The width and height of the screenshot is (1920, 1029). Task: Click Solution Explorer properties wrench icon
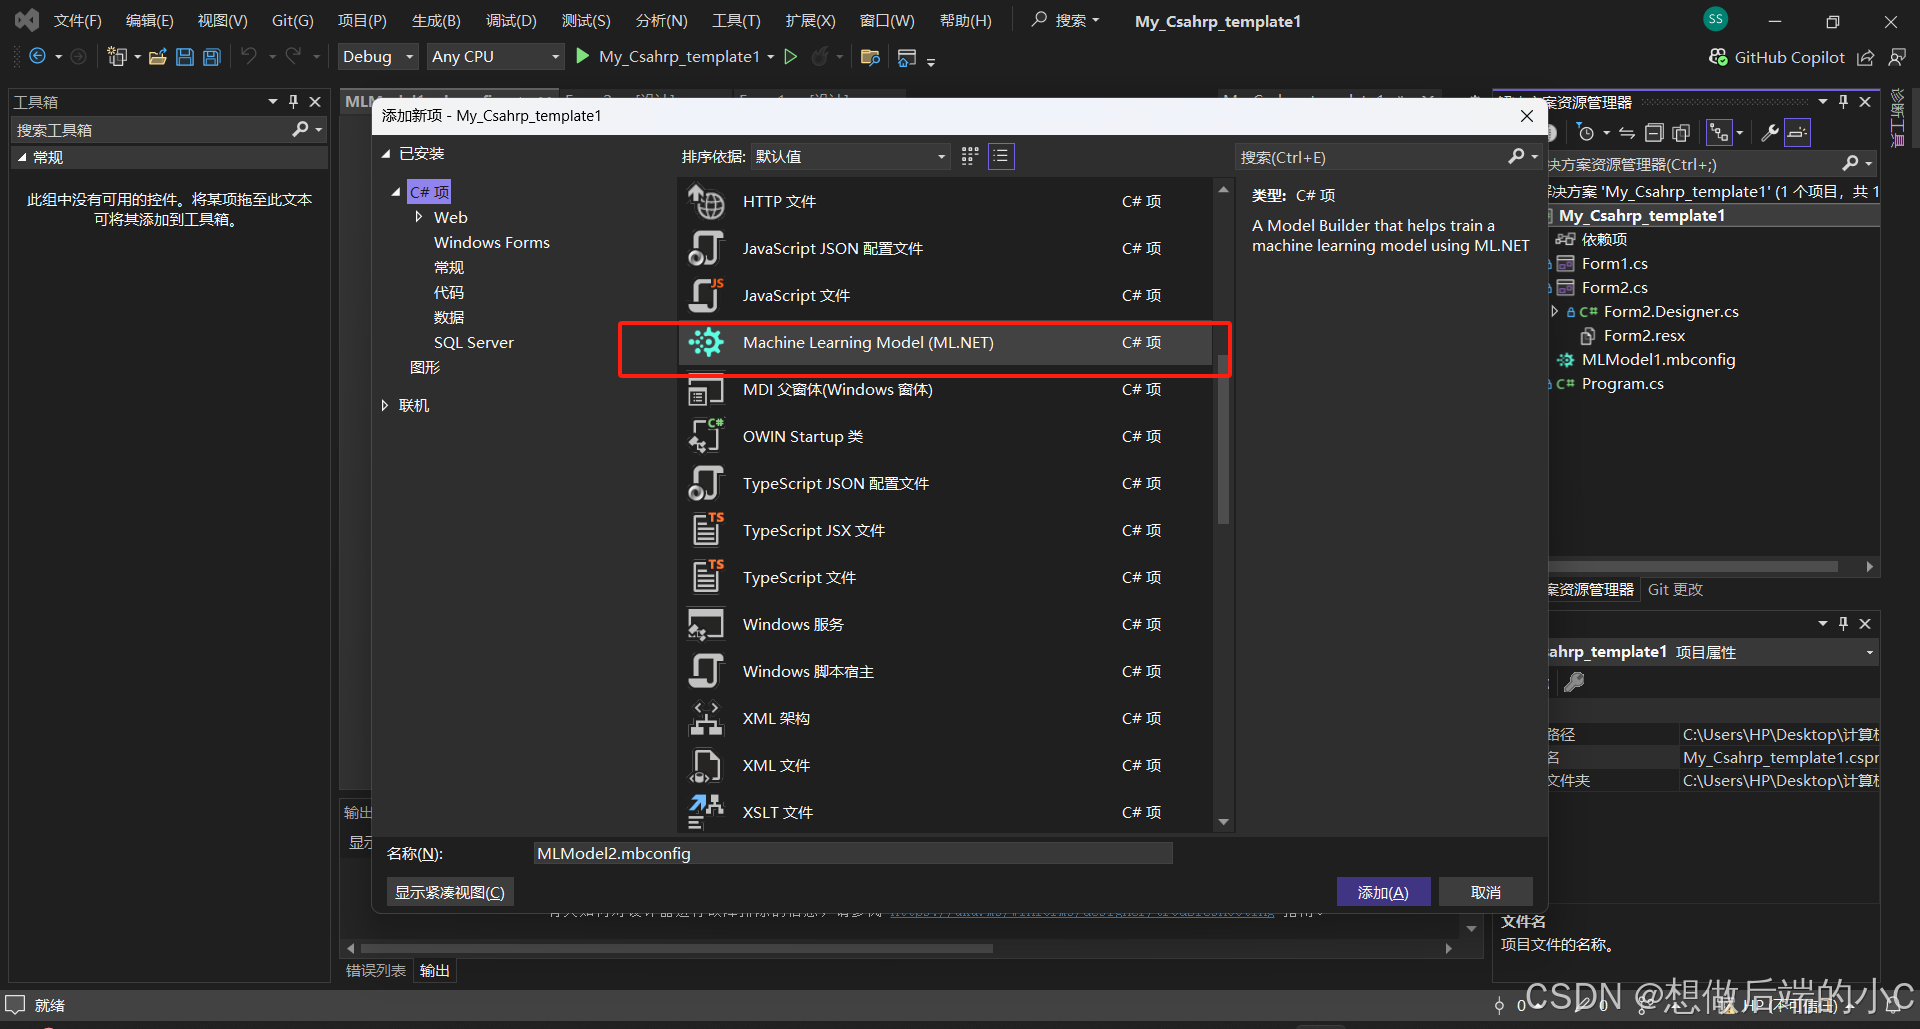coord(1770,132)
